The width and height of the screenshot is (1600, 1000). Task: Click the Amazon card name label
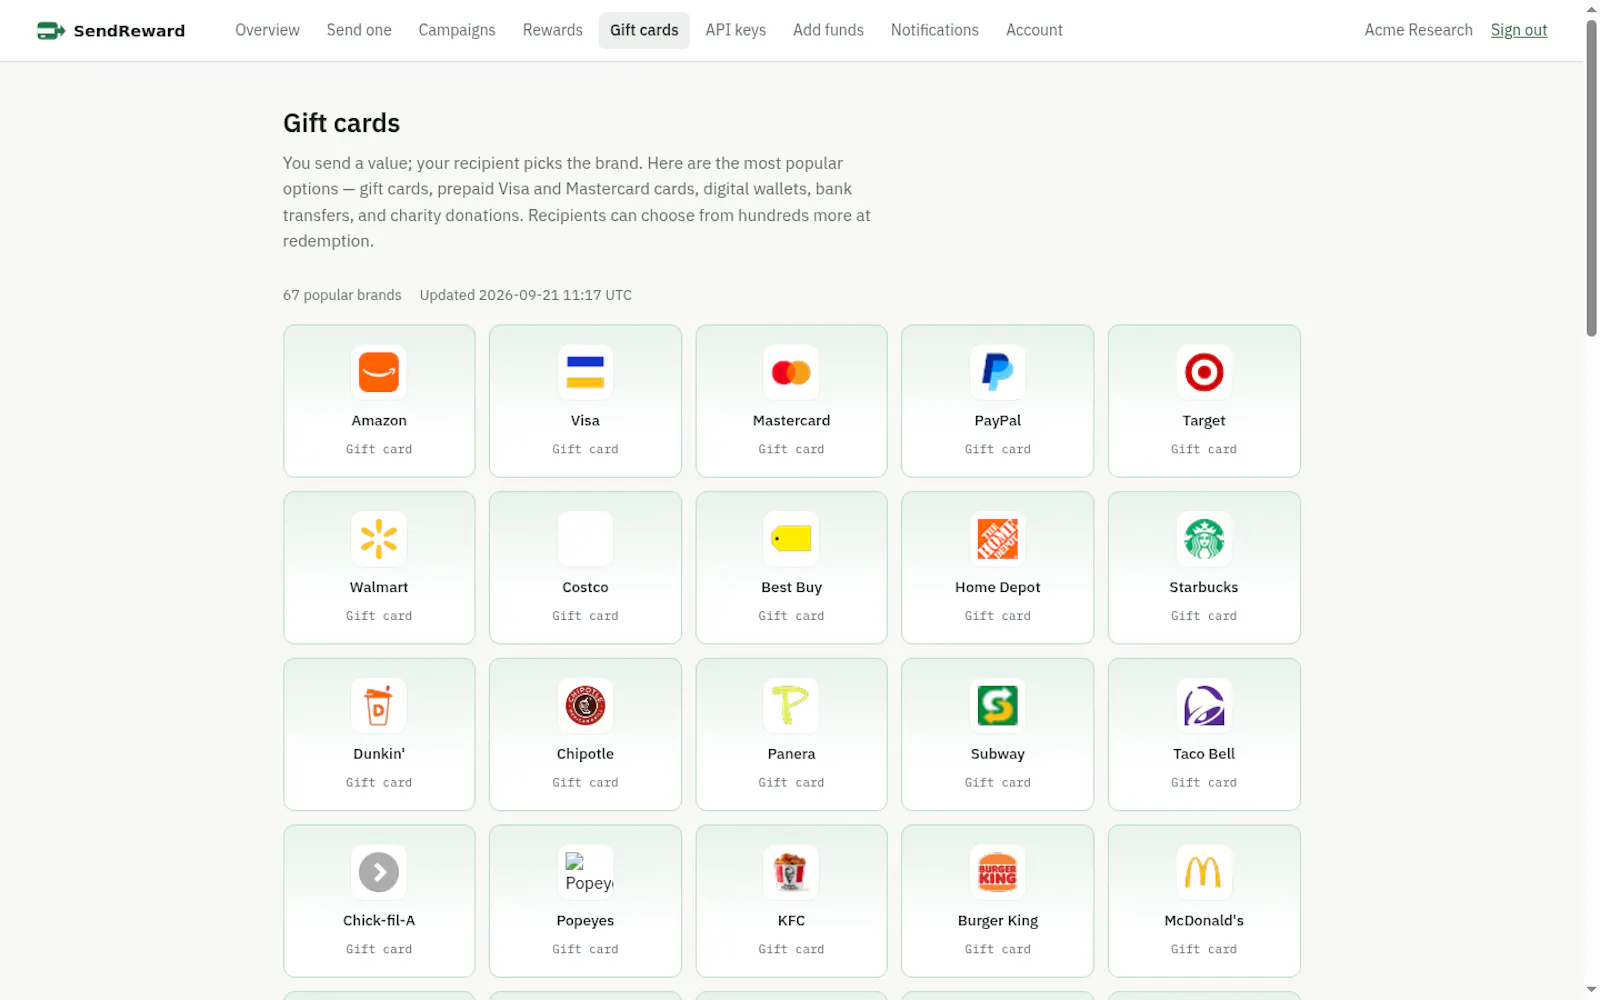[379, 421]
